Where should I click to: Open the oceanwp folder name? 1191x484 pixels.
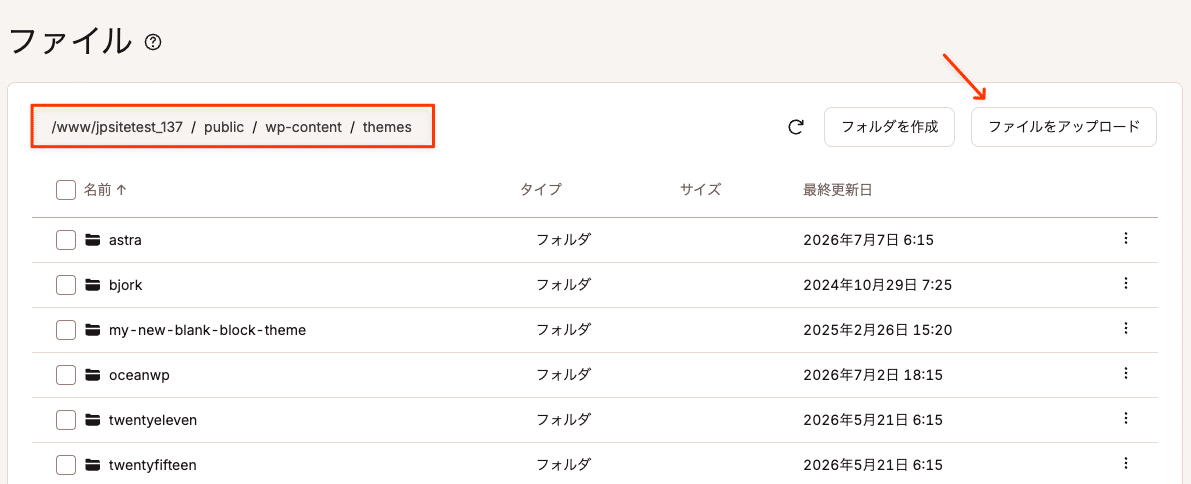(x=140, y=375)
